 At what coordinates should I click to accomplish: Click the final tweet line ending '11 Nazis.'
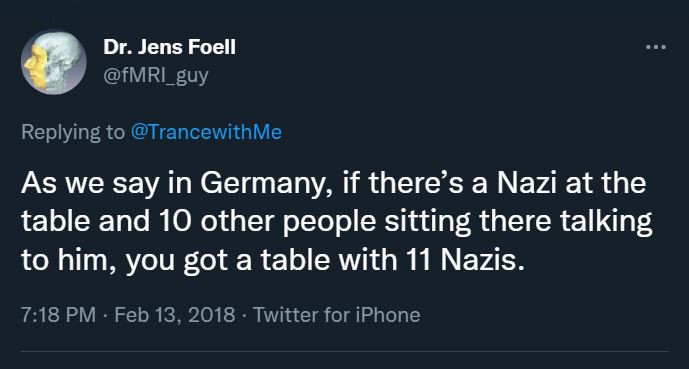273,260
